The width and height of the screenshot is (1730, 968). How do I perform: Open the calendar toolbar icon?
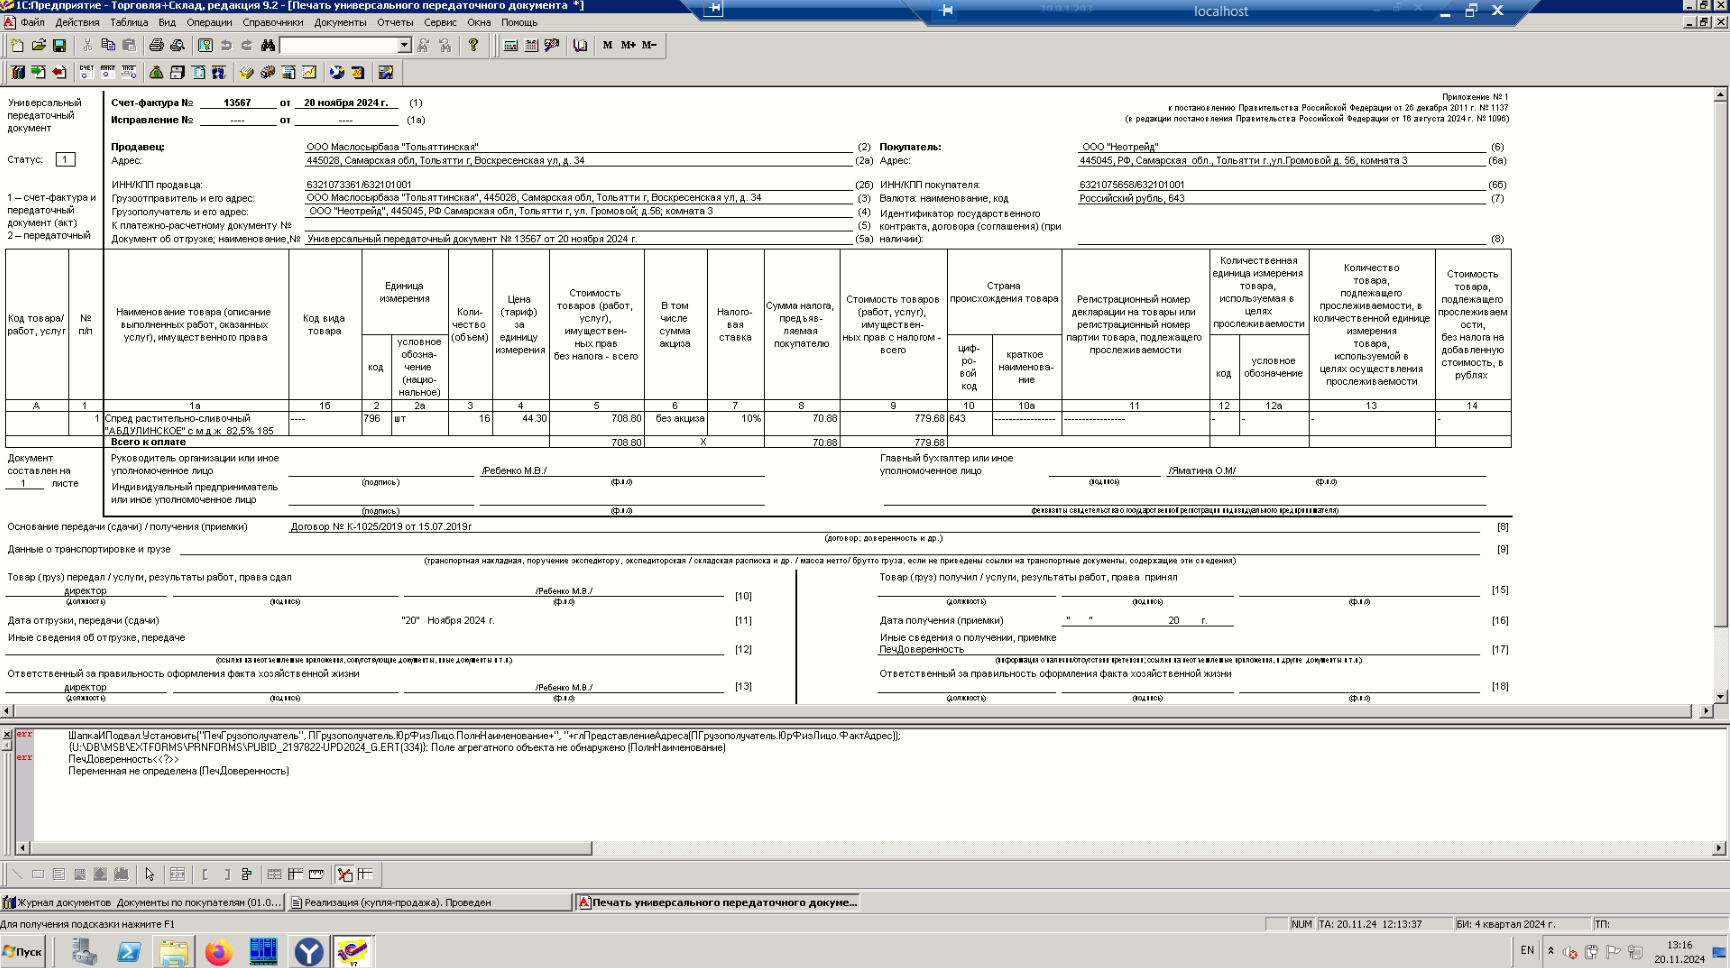tap(531, 45)
